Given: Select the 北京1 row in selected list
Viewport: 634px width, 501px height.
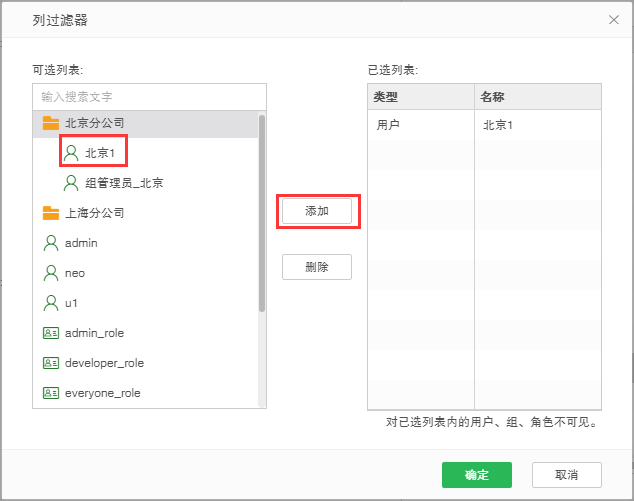Looking at the screenshot, I should coord(484,125).
